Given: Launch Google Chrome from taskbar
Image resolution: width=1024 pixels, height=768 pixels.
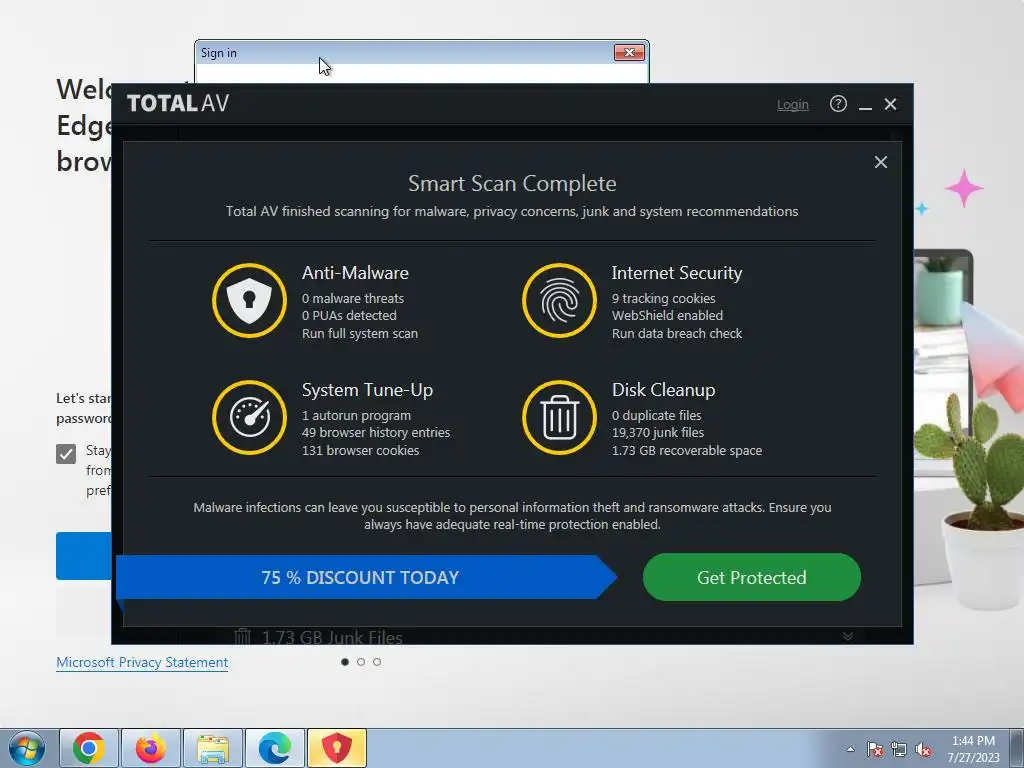Looking at the screenshot, I should click(x=89, y=748).
